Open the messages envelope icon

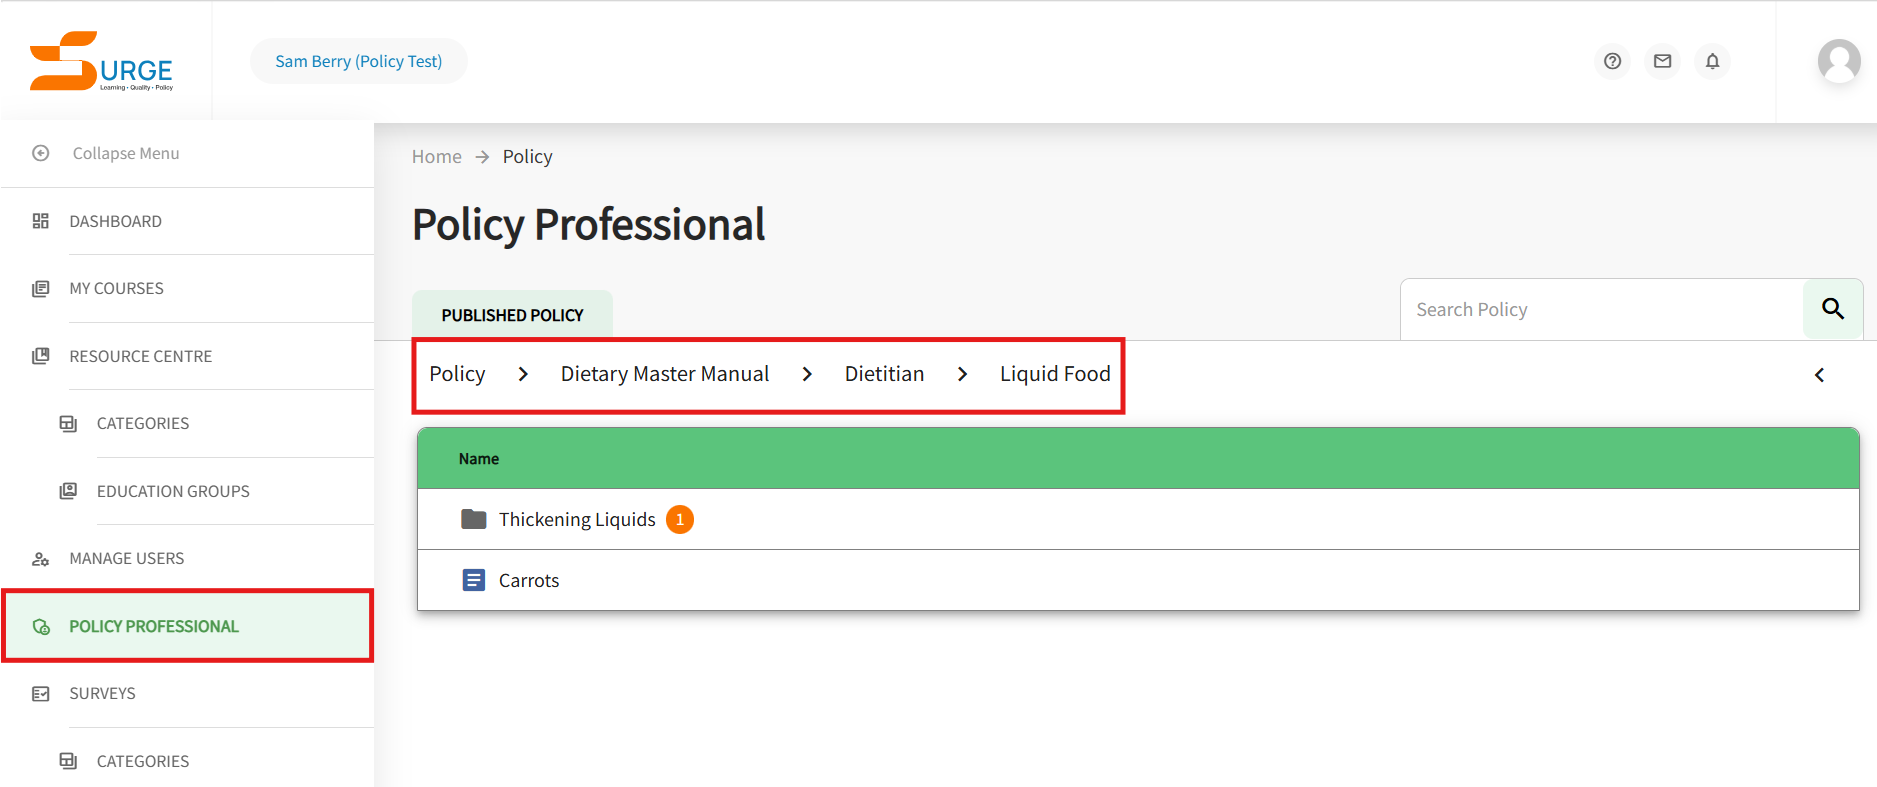point(1662,61)
